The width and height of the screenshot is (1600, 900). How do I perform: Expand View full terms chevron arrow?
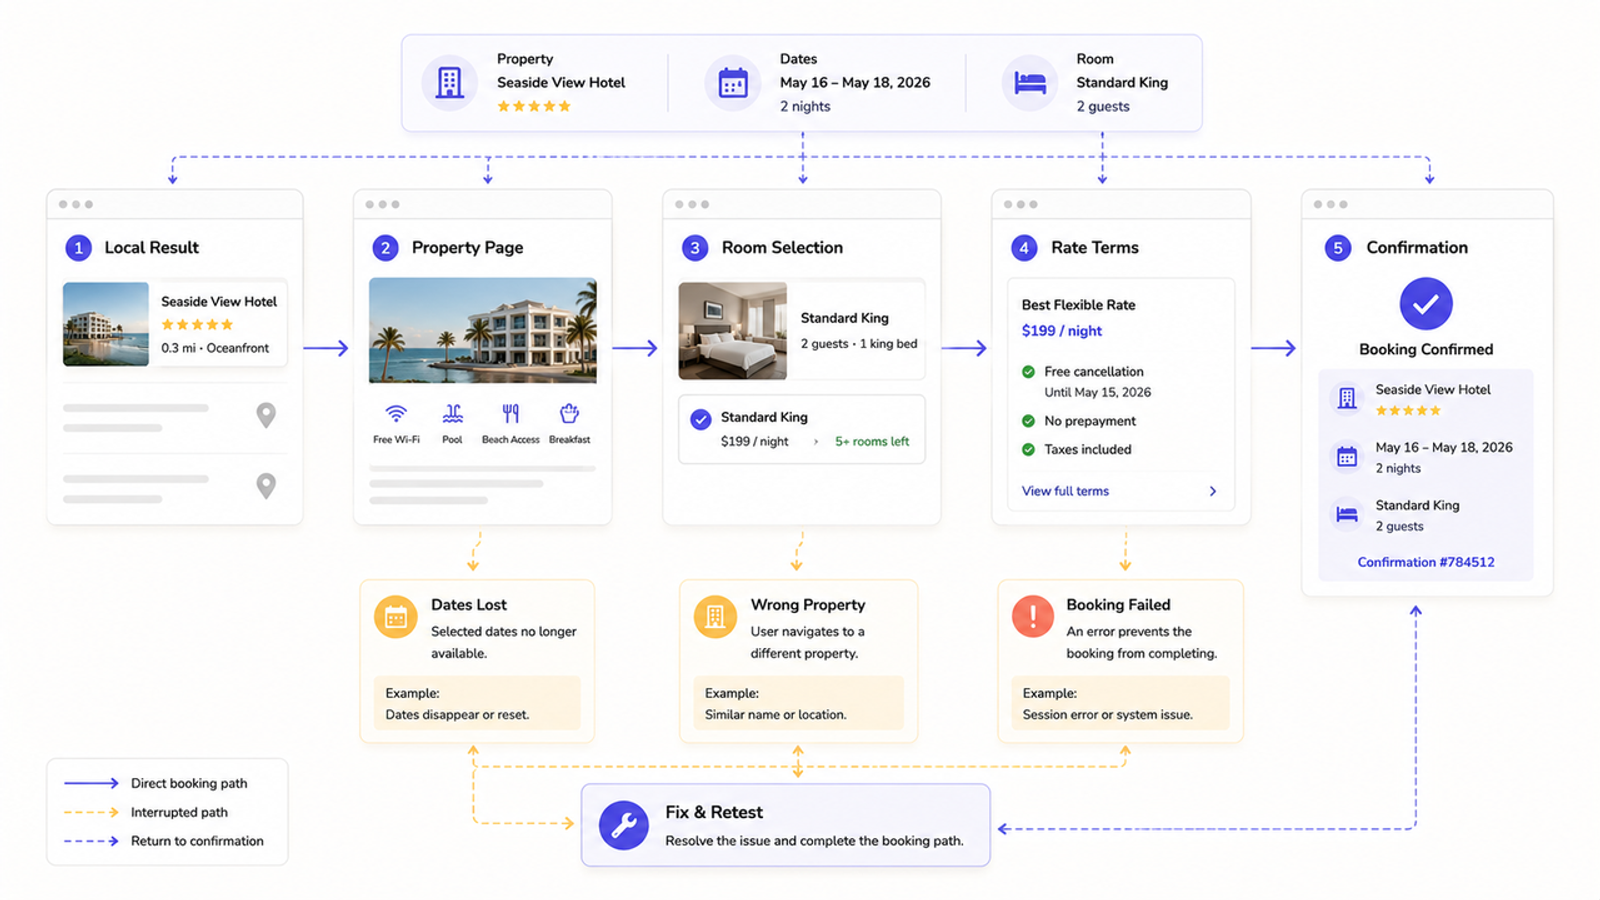point(1213,491)
